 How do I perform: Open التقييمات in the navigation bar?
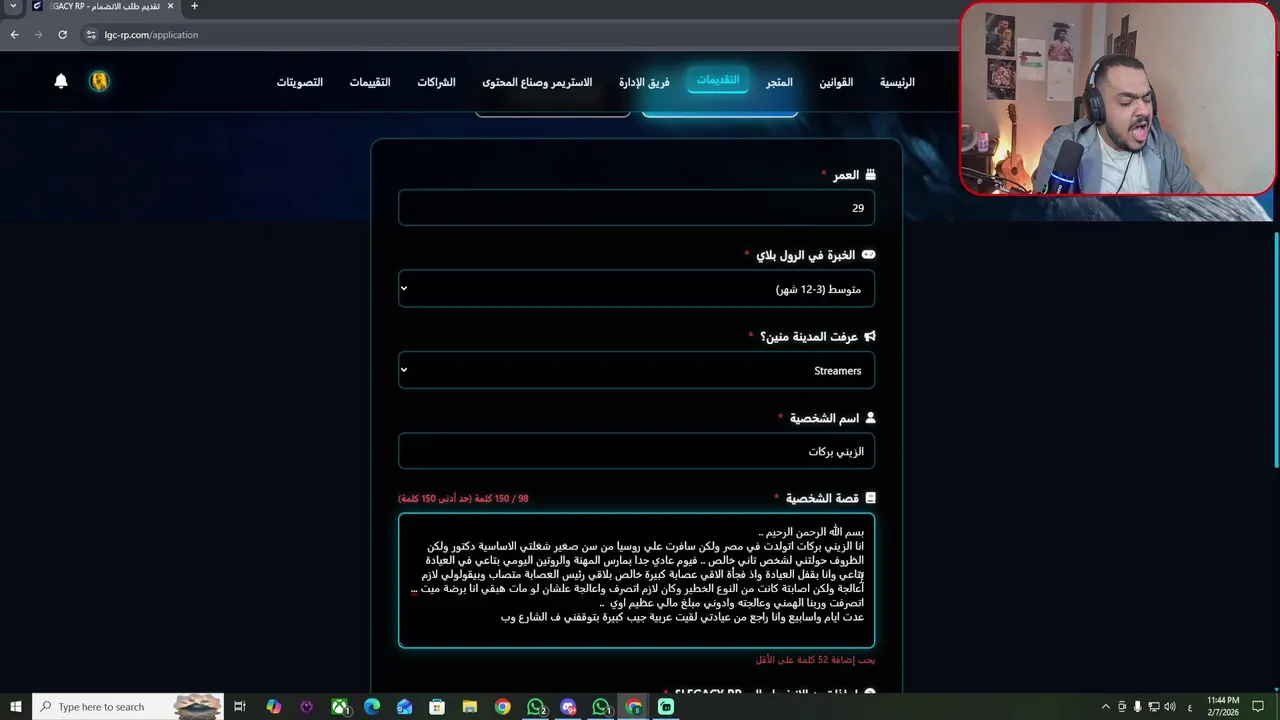tap(370, 82)
